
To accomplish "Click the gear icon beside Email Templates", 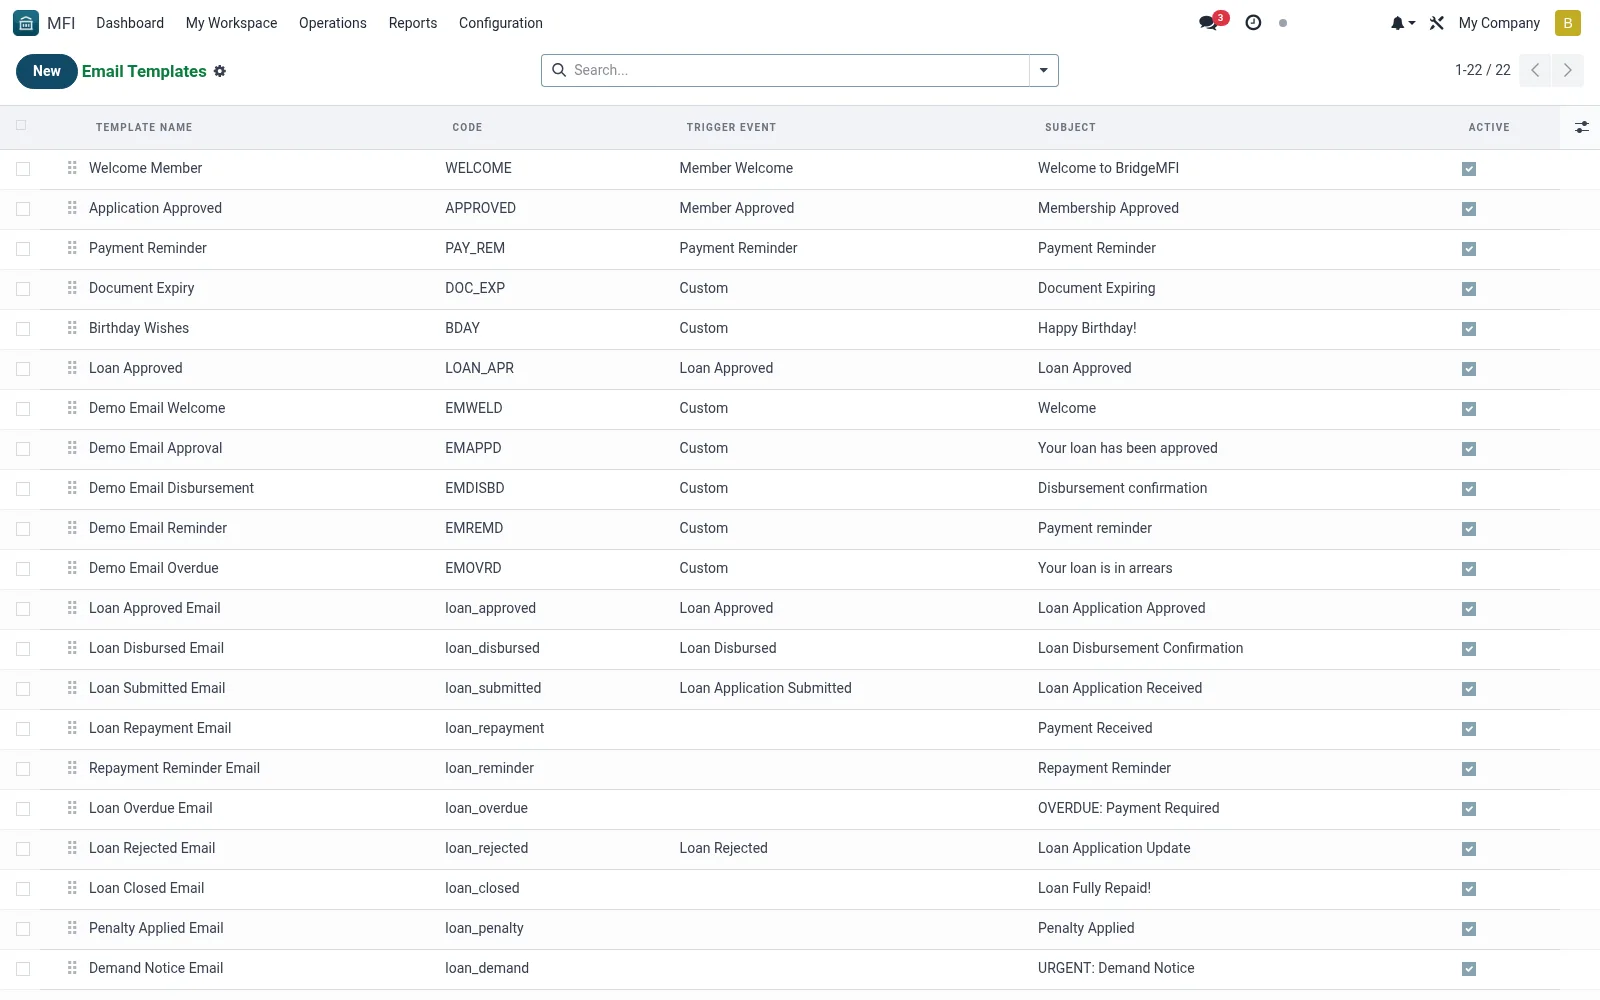I will [220, 71].
